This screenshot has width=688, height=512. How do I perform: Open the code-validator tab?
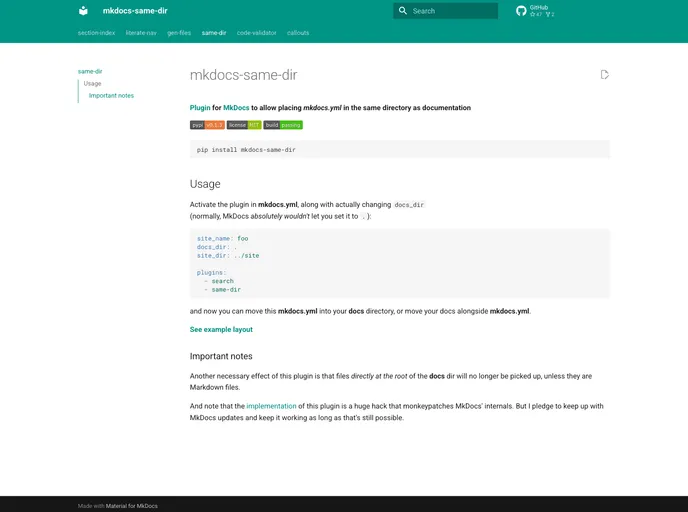click(257, 33)
